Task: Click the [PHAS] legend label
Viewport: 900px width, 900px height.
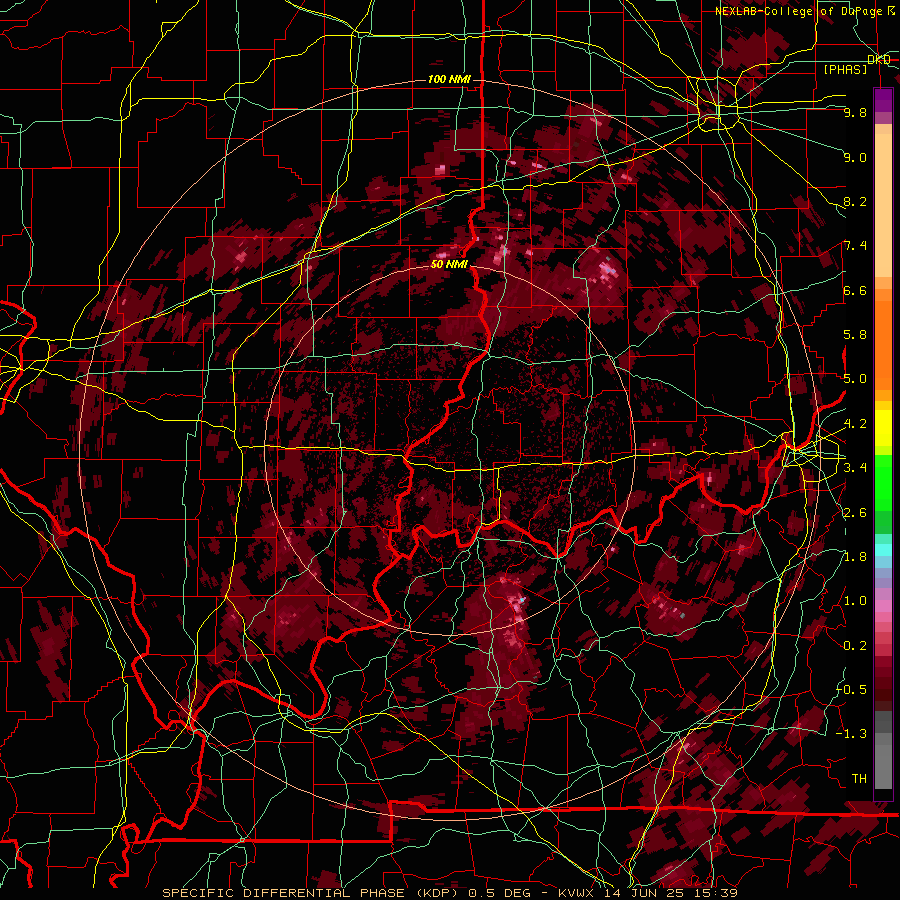Action: click(x=845, y=69)
